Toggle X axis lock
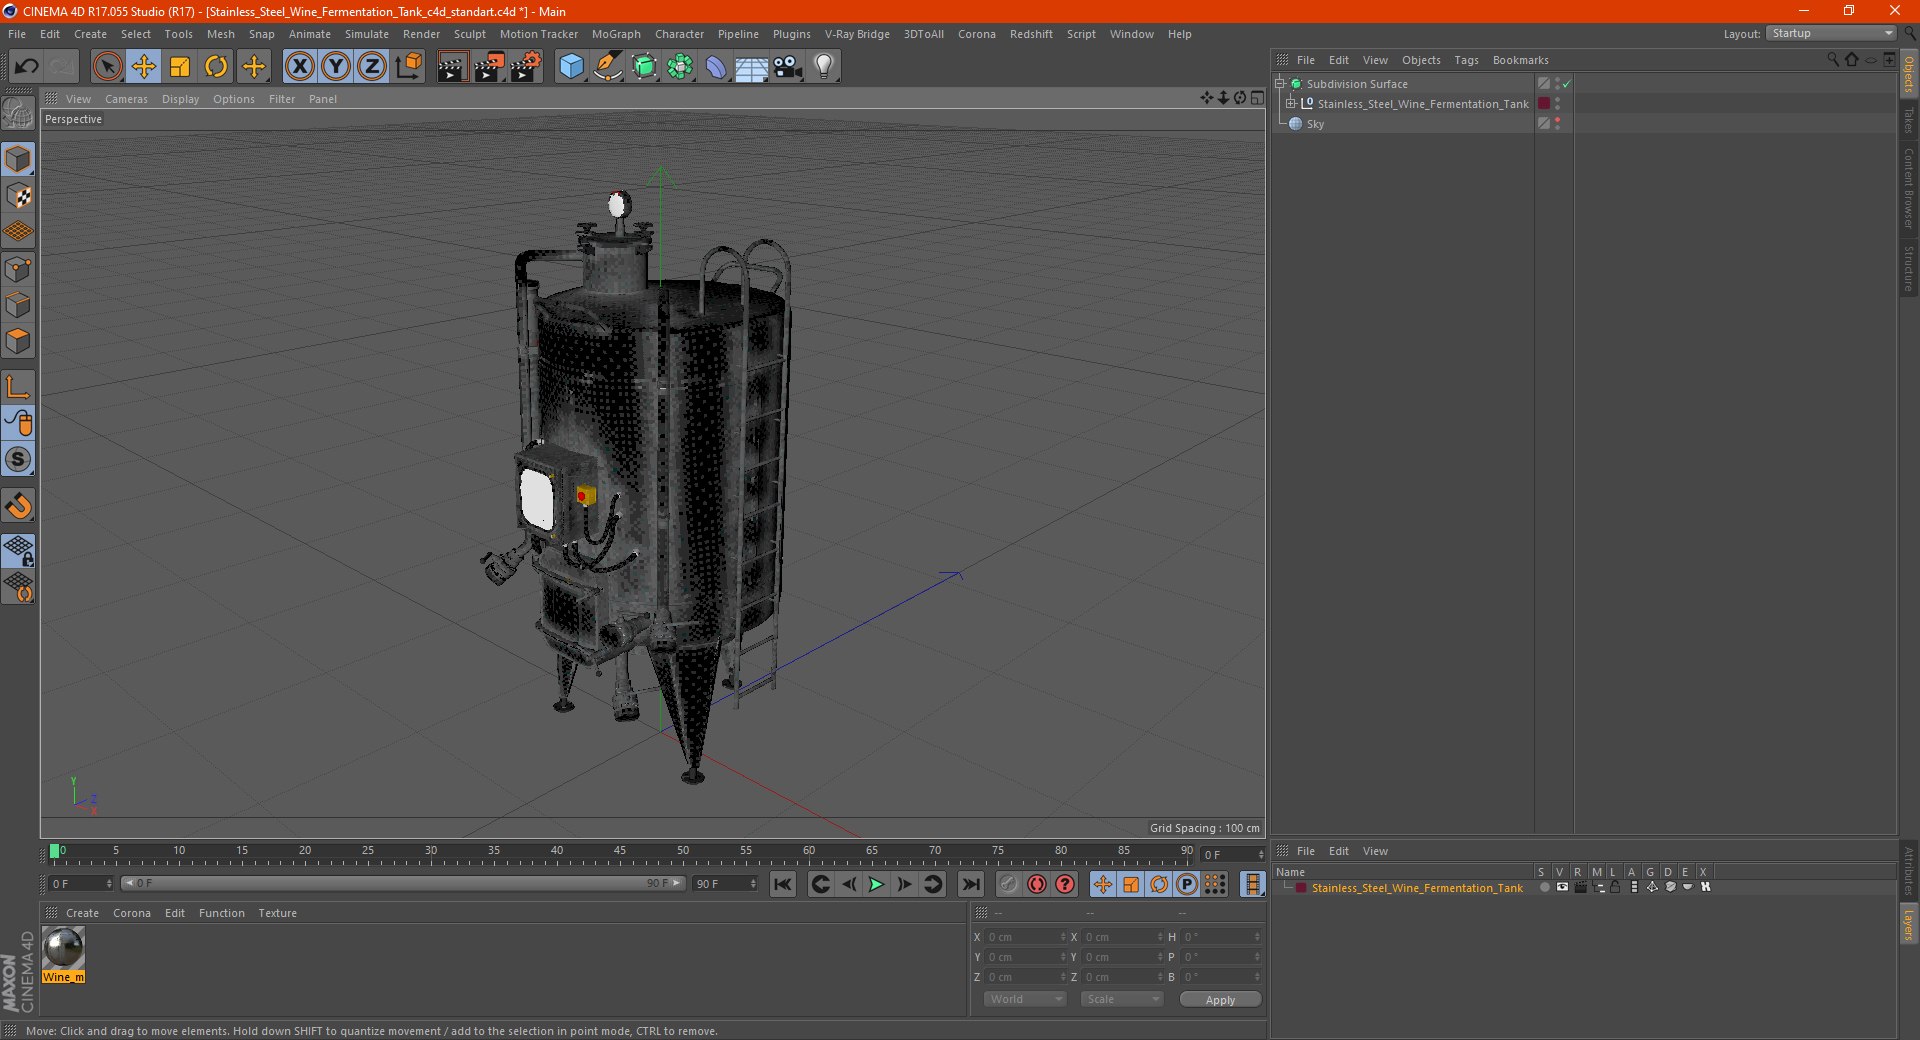Viewport: 1920px width, 1040px height. tap(299, 67)
